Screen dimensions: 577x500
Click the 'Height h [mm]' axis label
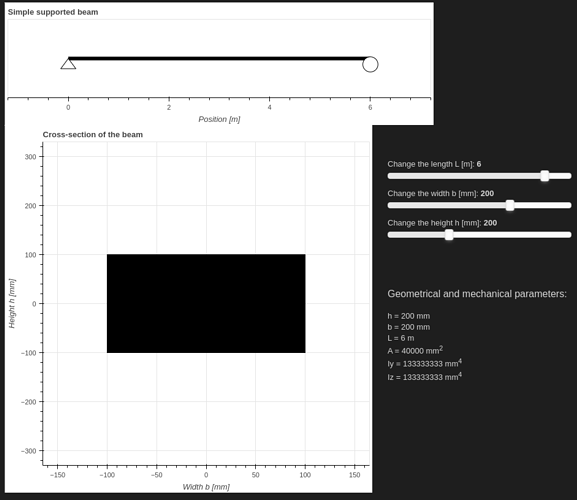coord(12,304)
